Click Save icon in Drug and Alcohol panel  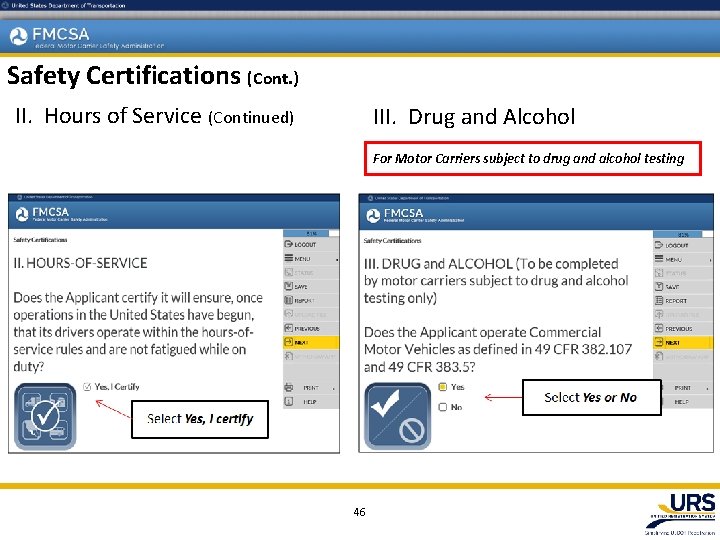[658, 287]
